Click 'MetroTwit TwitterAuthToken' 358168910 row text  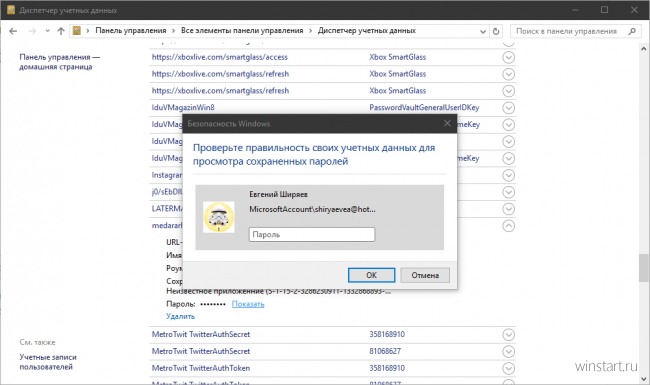pos(201,368)
